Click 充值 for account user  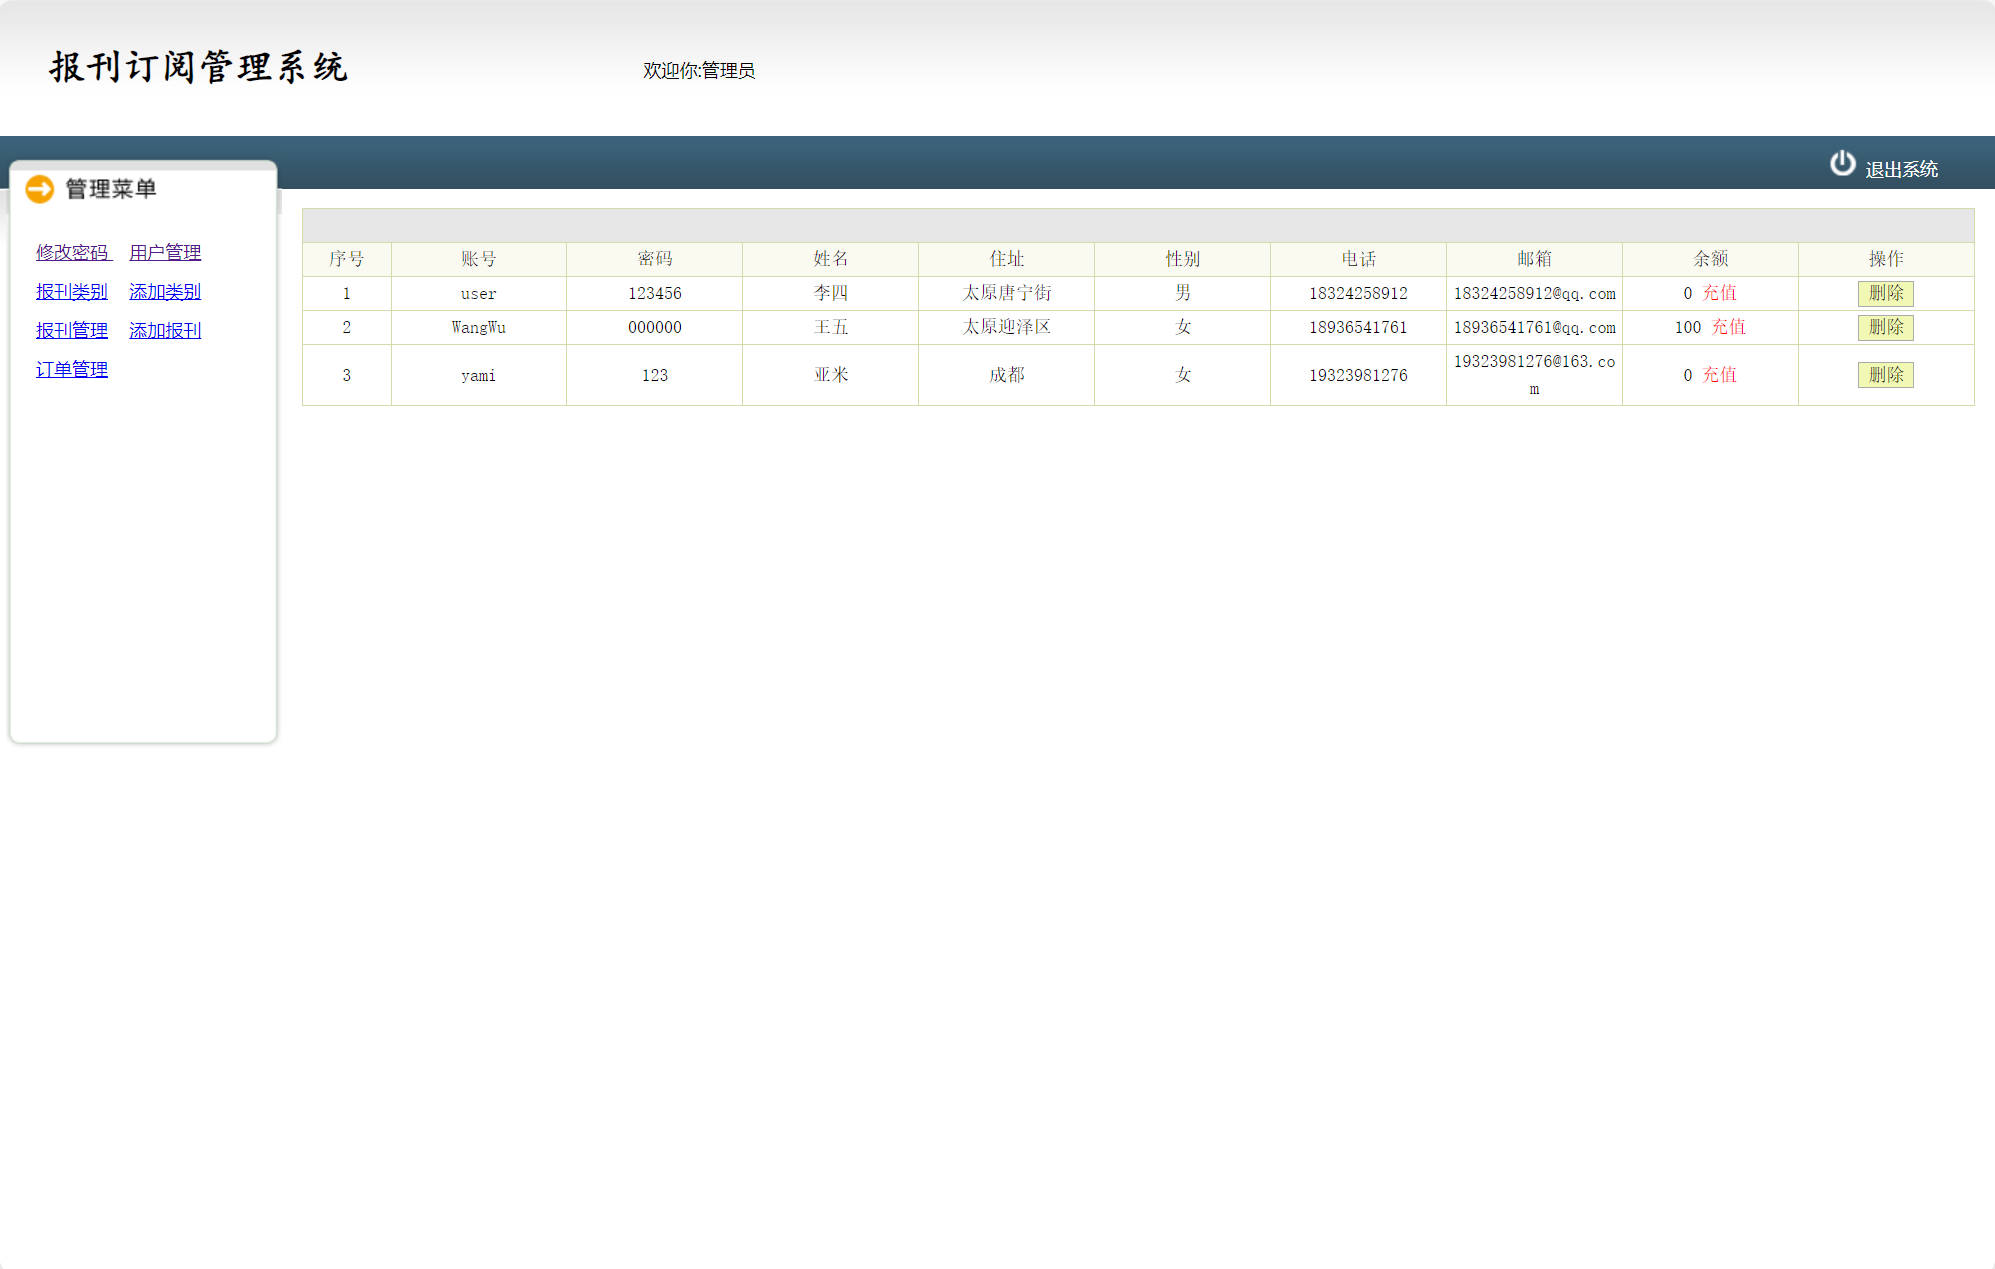[1719, 293]
